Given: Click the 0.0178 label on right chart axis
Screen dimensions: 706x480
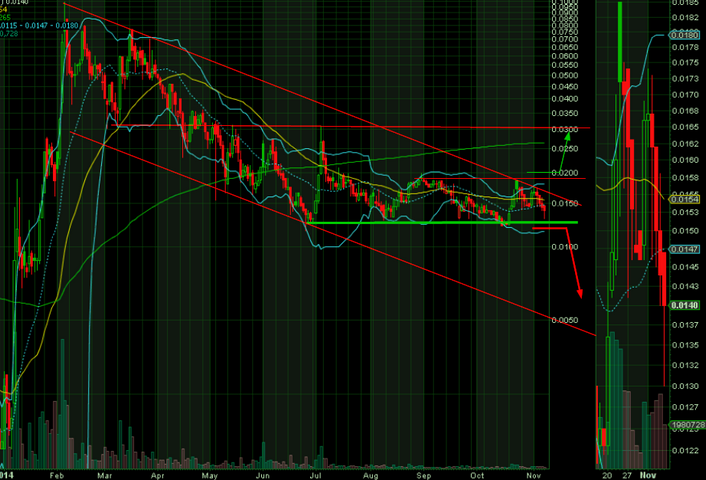Looking at the screenshot, I should (x=685, y=47).
